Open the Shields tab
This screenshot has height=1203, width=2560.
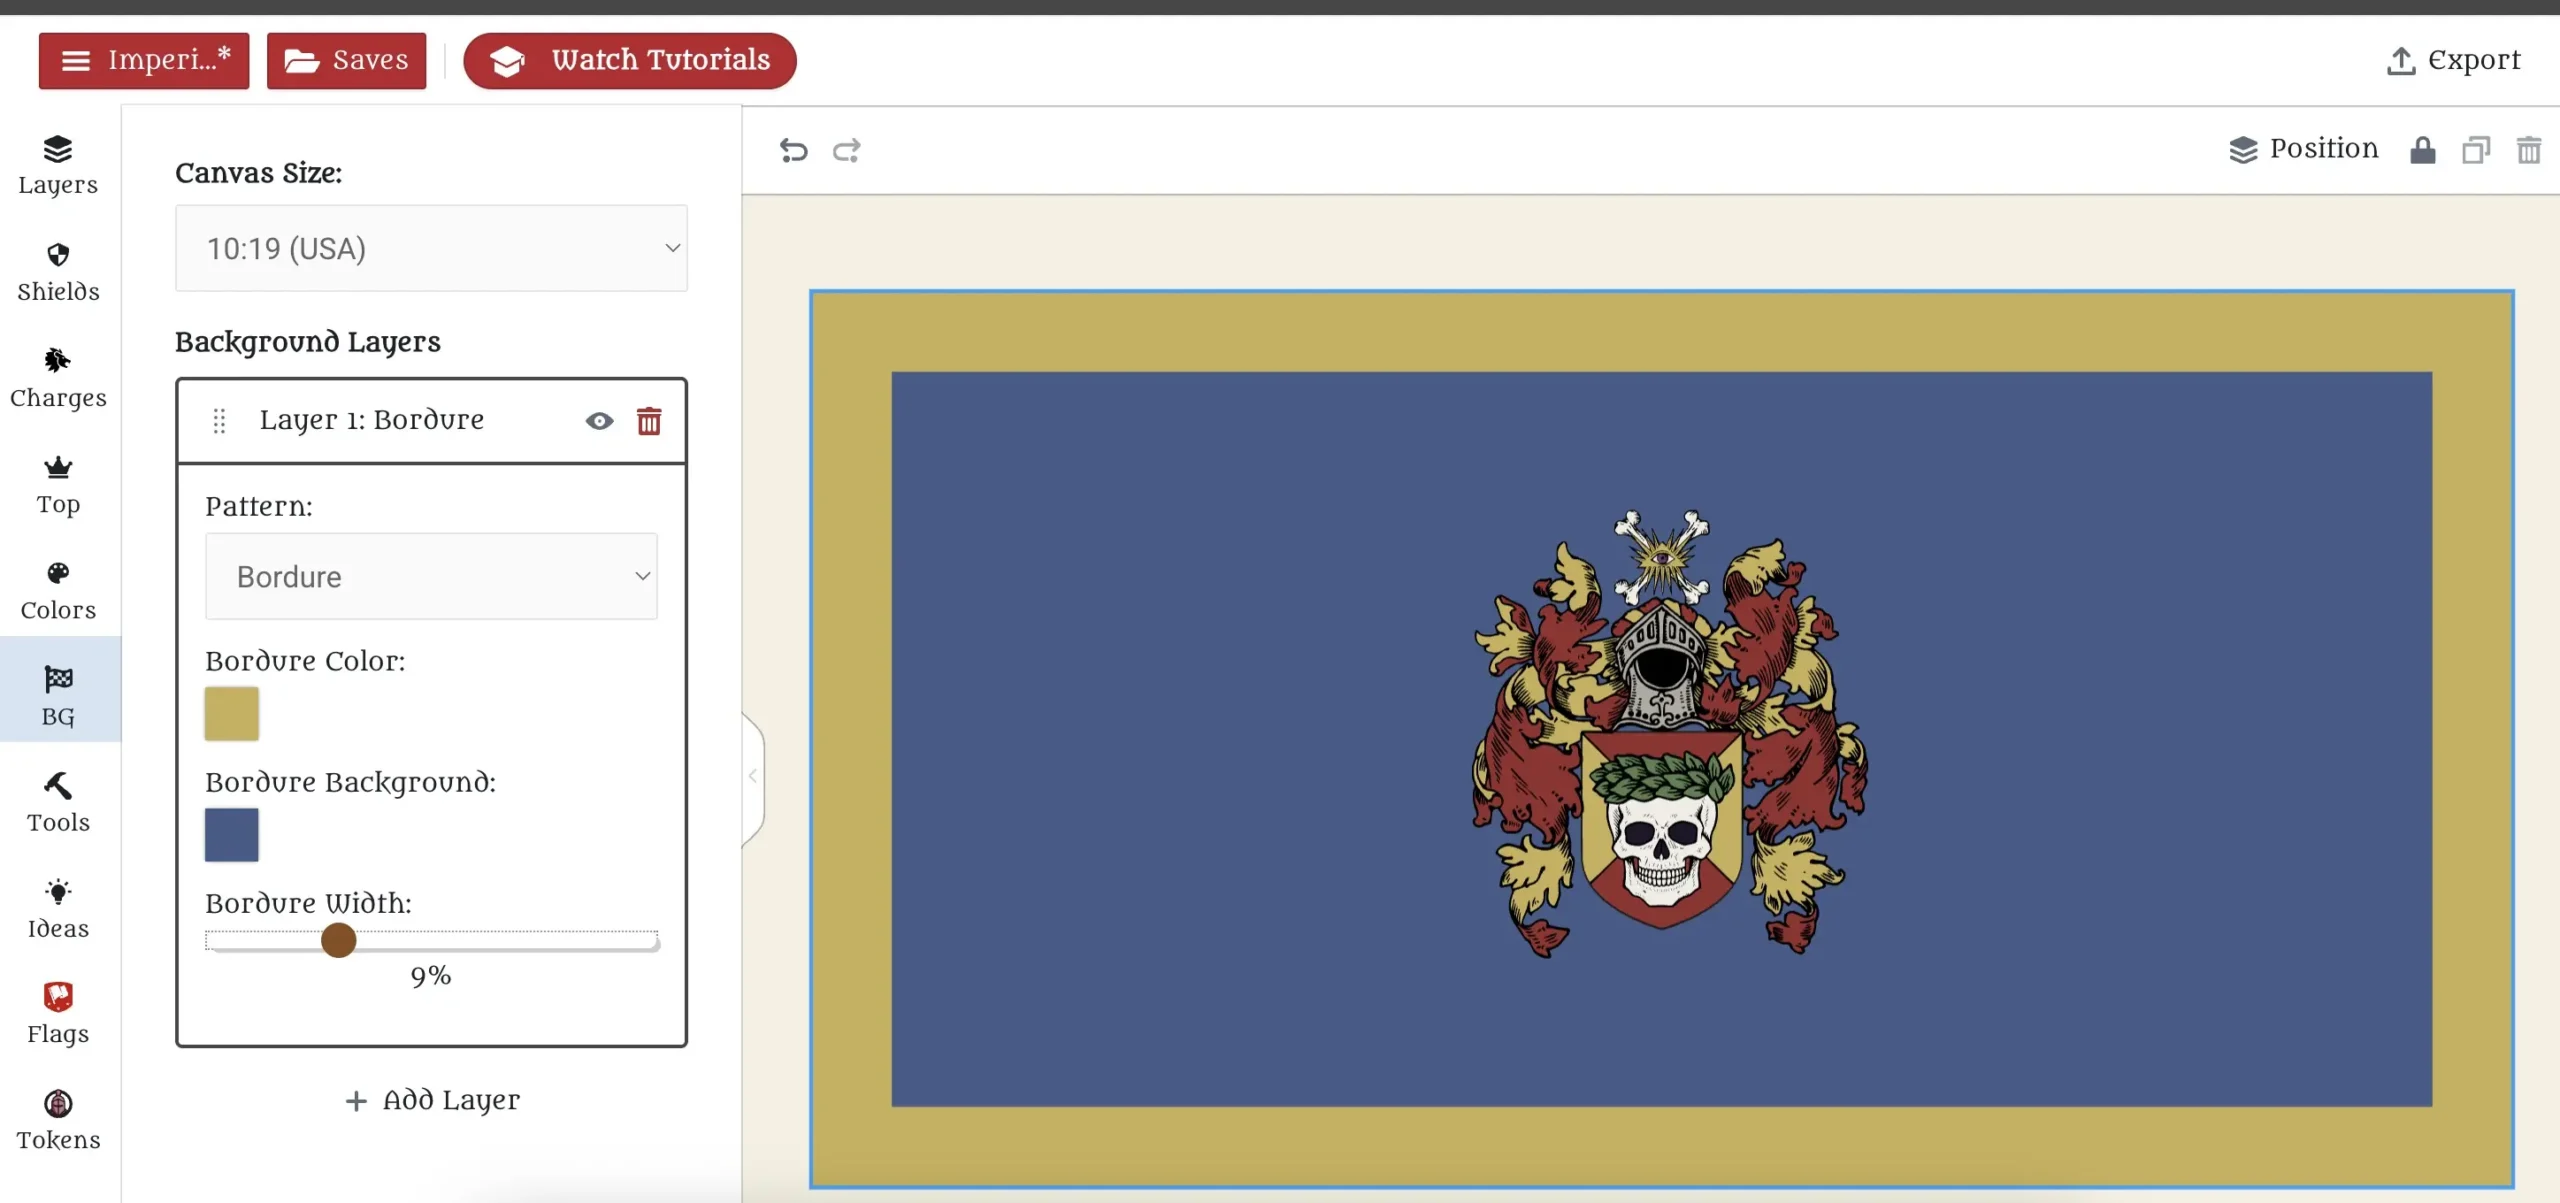point(58,272)
